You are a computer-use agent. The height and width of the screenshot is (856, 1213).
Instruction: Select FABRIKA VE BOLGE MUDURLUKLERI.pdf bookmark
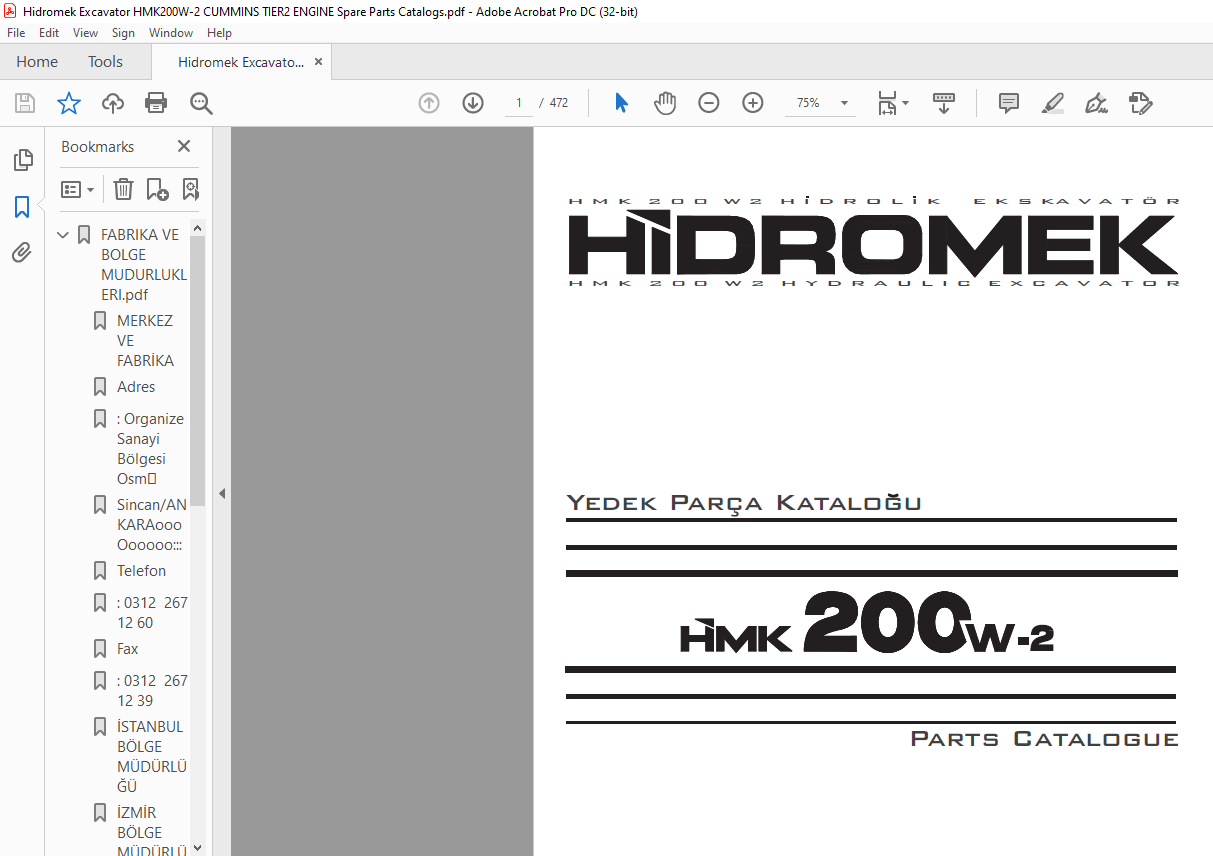pos(144,265)
